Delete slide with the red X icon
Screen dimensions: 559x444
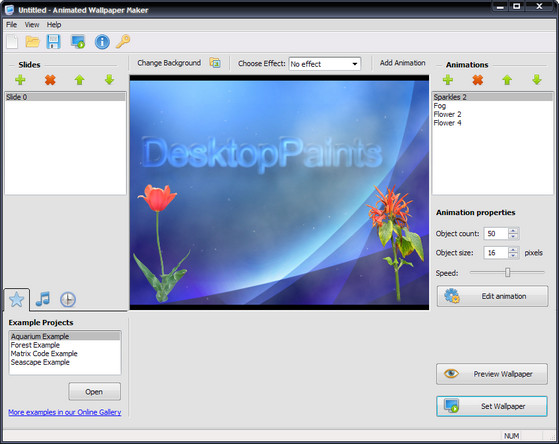click(x=50, y=80)
